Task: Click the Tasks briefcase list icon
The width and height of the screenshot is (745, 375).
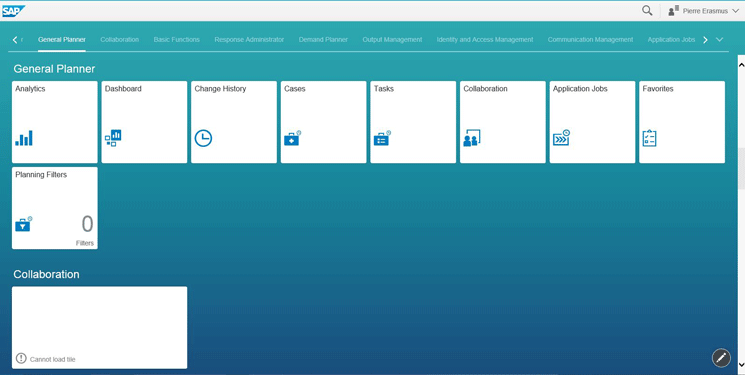Action: click(x=382, y=138)
